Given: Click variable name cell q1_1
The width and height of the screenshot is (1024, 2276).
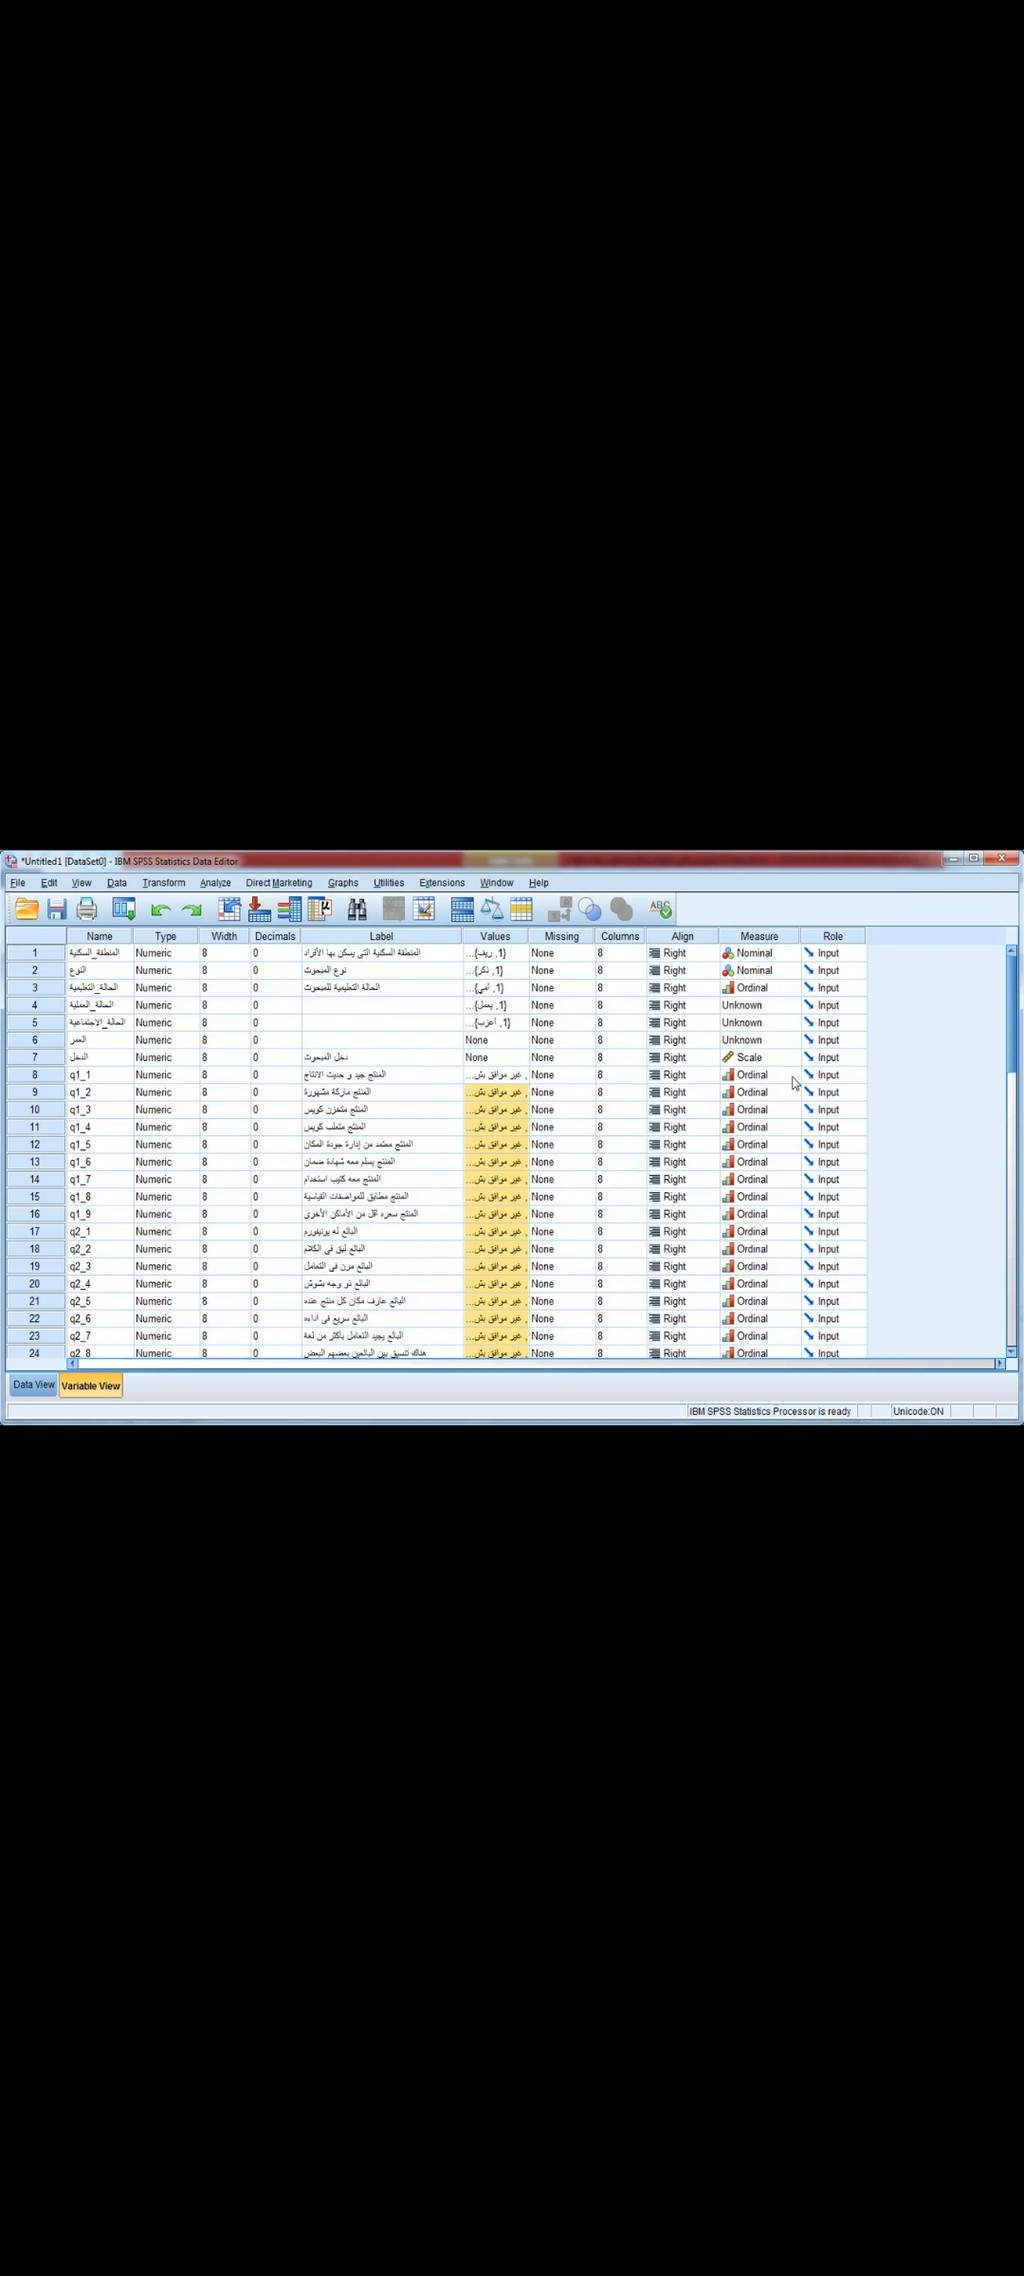Looking at the screenshot, I should (x=99, y=1075).
